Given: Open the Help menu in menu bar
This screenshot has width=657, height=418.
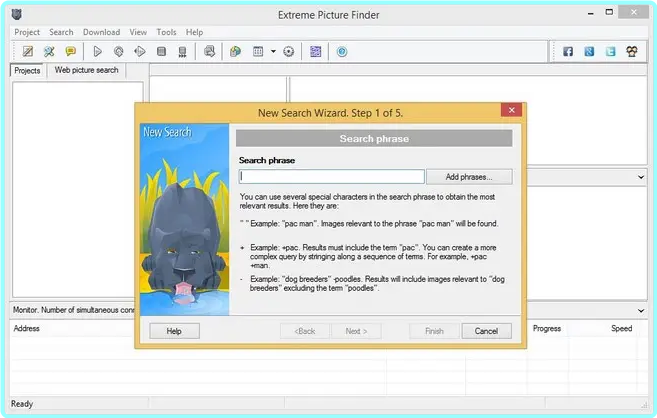Looking at the screenshot, I should [x=194, y=32].
